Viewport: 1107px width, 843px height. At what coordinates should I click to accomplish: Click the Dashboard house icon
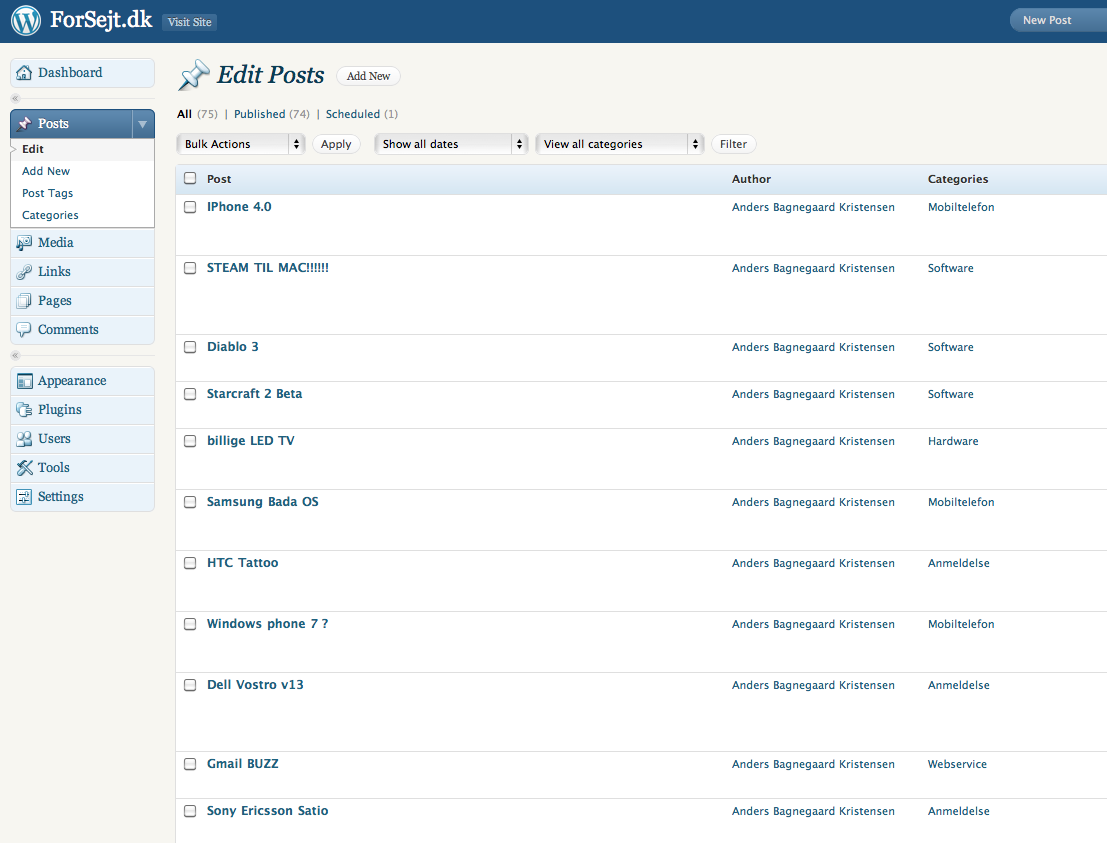24,73
